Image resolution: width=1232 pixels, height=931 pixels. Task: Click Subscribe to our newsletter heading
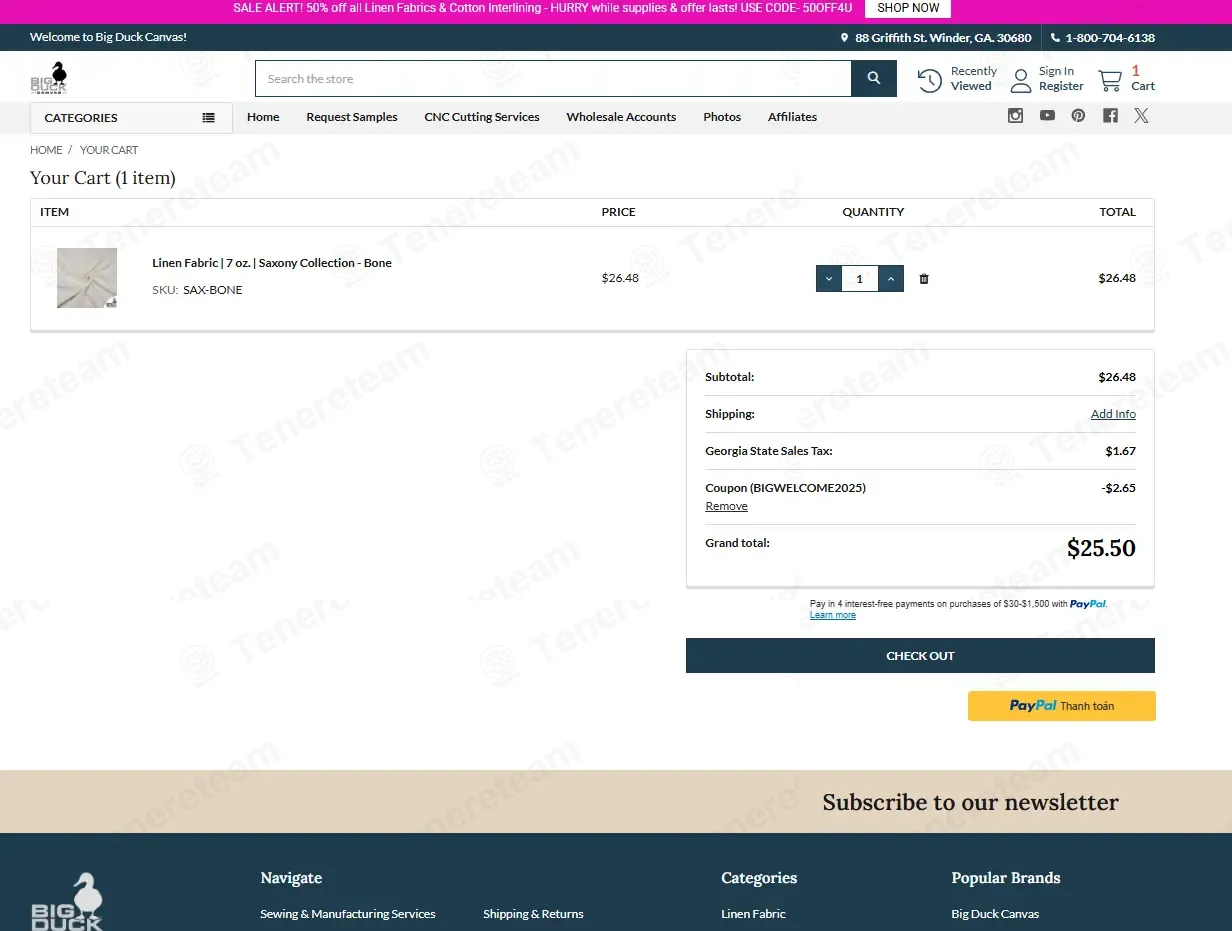pyautogui.click(x=970, y=802)
